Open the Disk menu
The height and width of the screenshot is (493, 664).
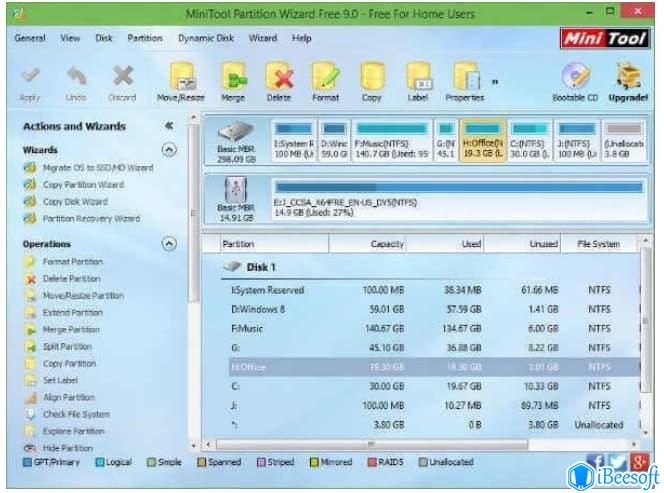(x=104, y=38)
